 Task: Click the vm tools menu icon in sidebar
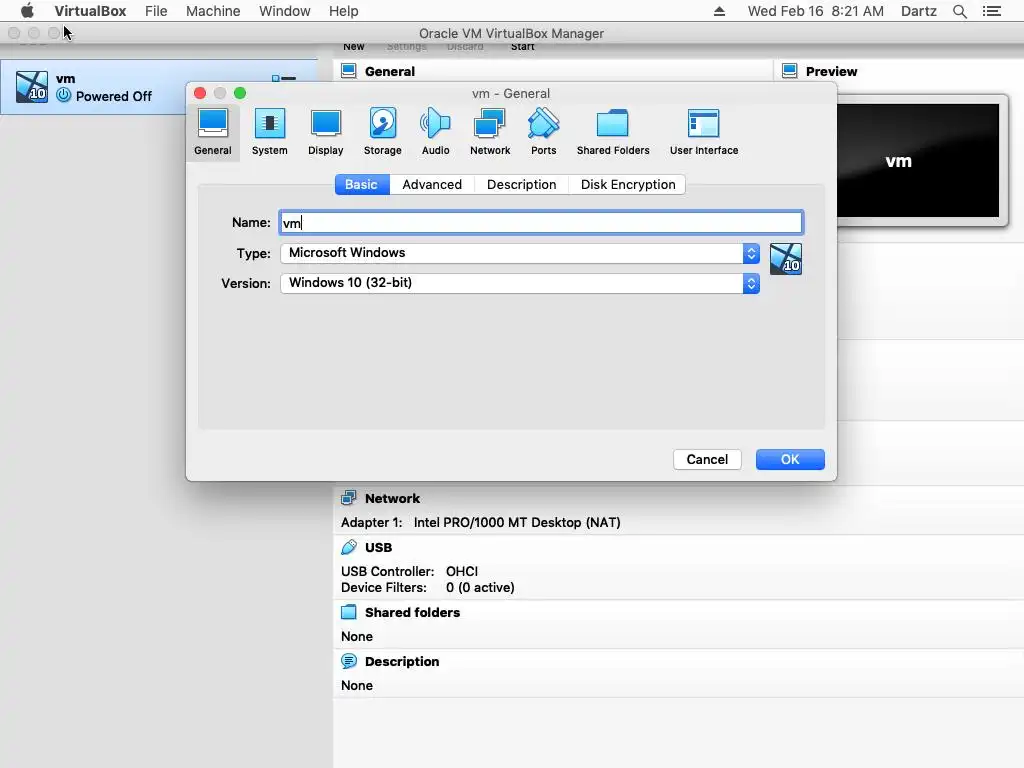(x=284, y=78)
